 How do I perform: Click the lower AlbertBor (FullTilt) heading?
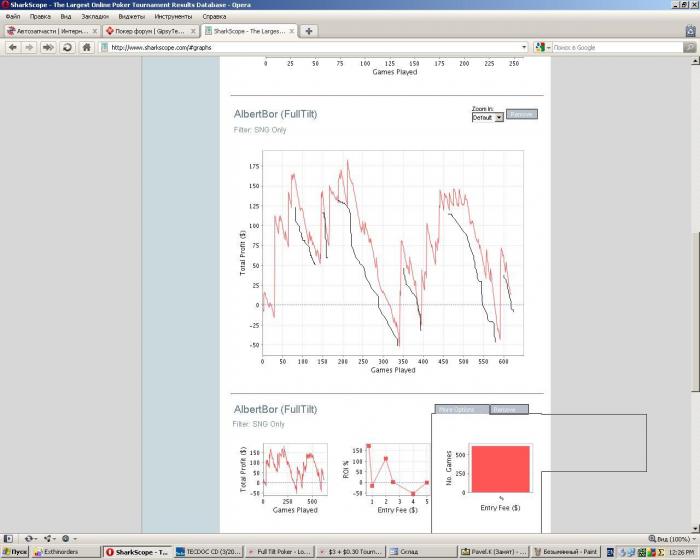point(275,409)
